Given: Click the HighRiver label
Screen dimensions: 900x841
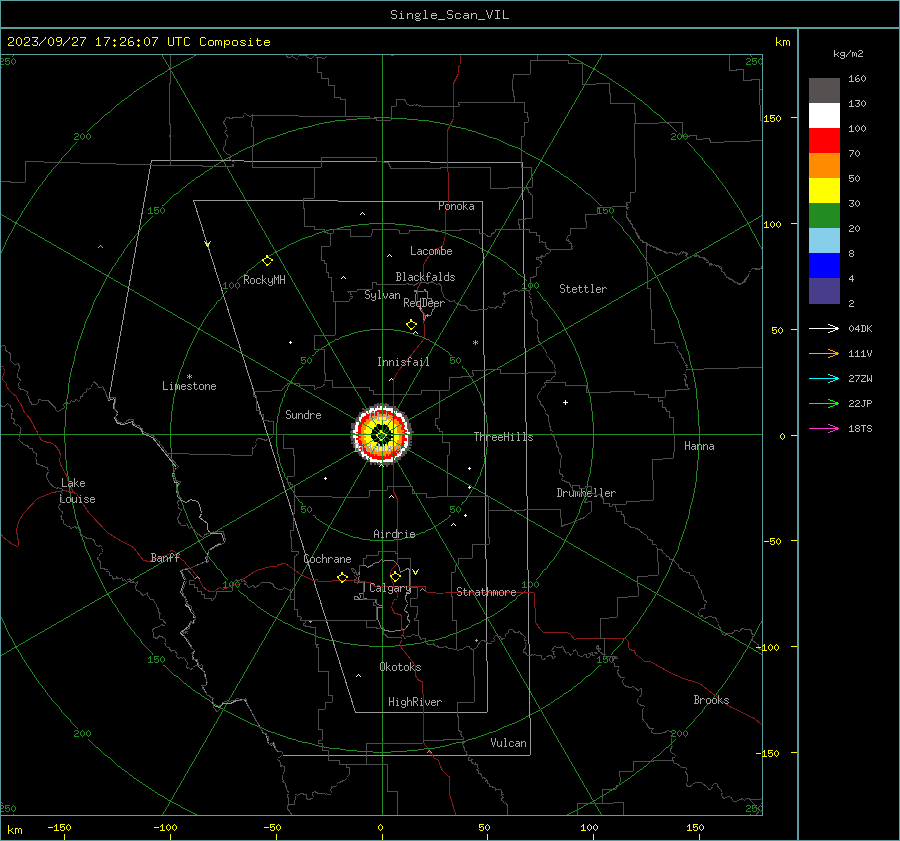Looking at the screenshot, I should 415,702.
